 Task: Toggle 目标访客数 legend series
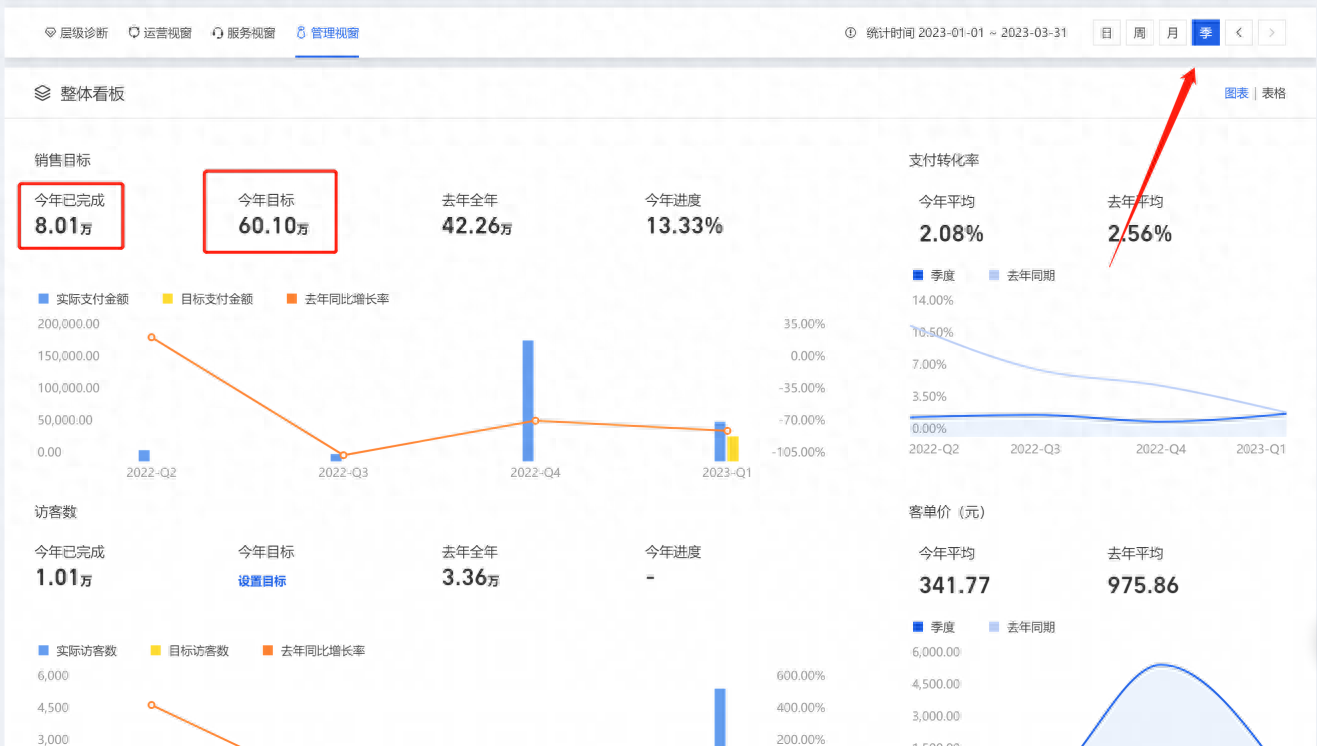point(189,651)
